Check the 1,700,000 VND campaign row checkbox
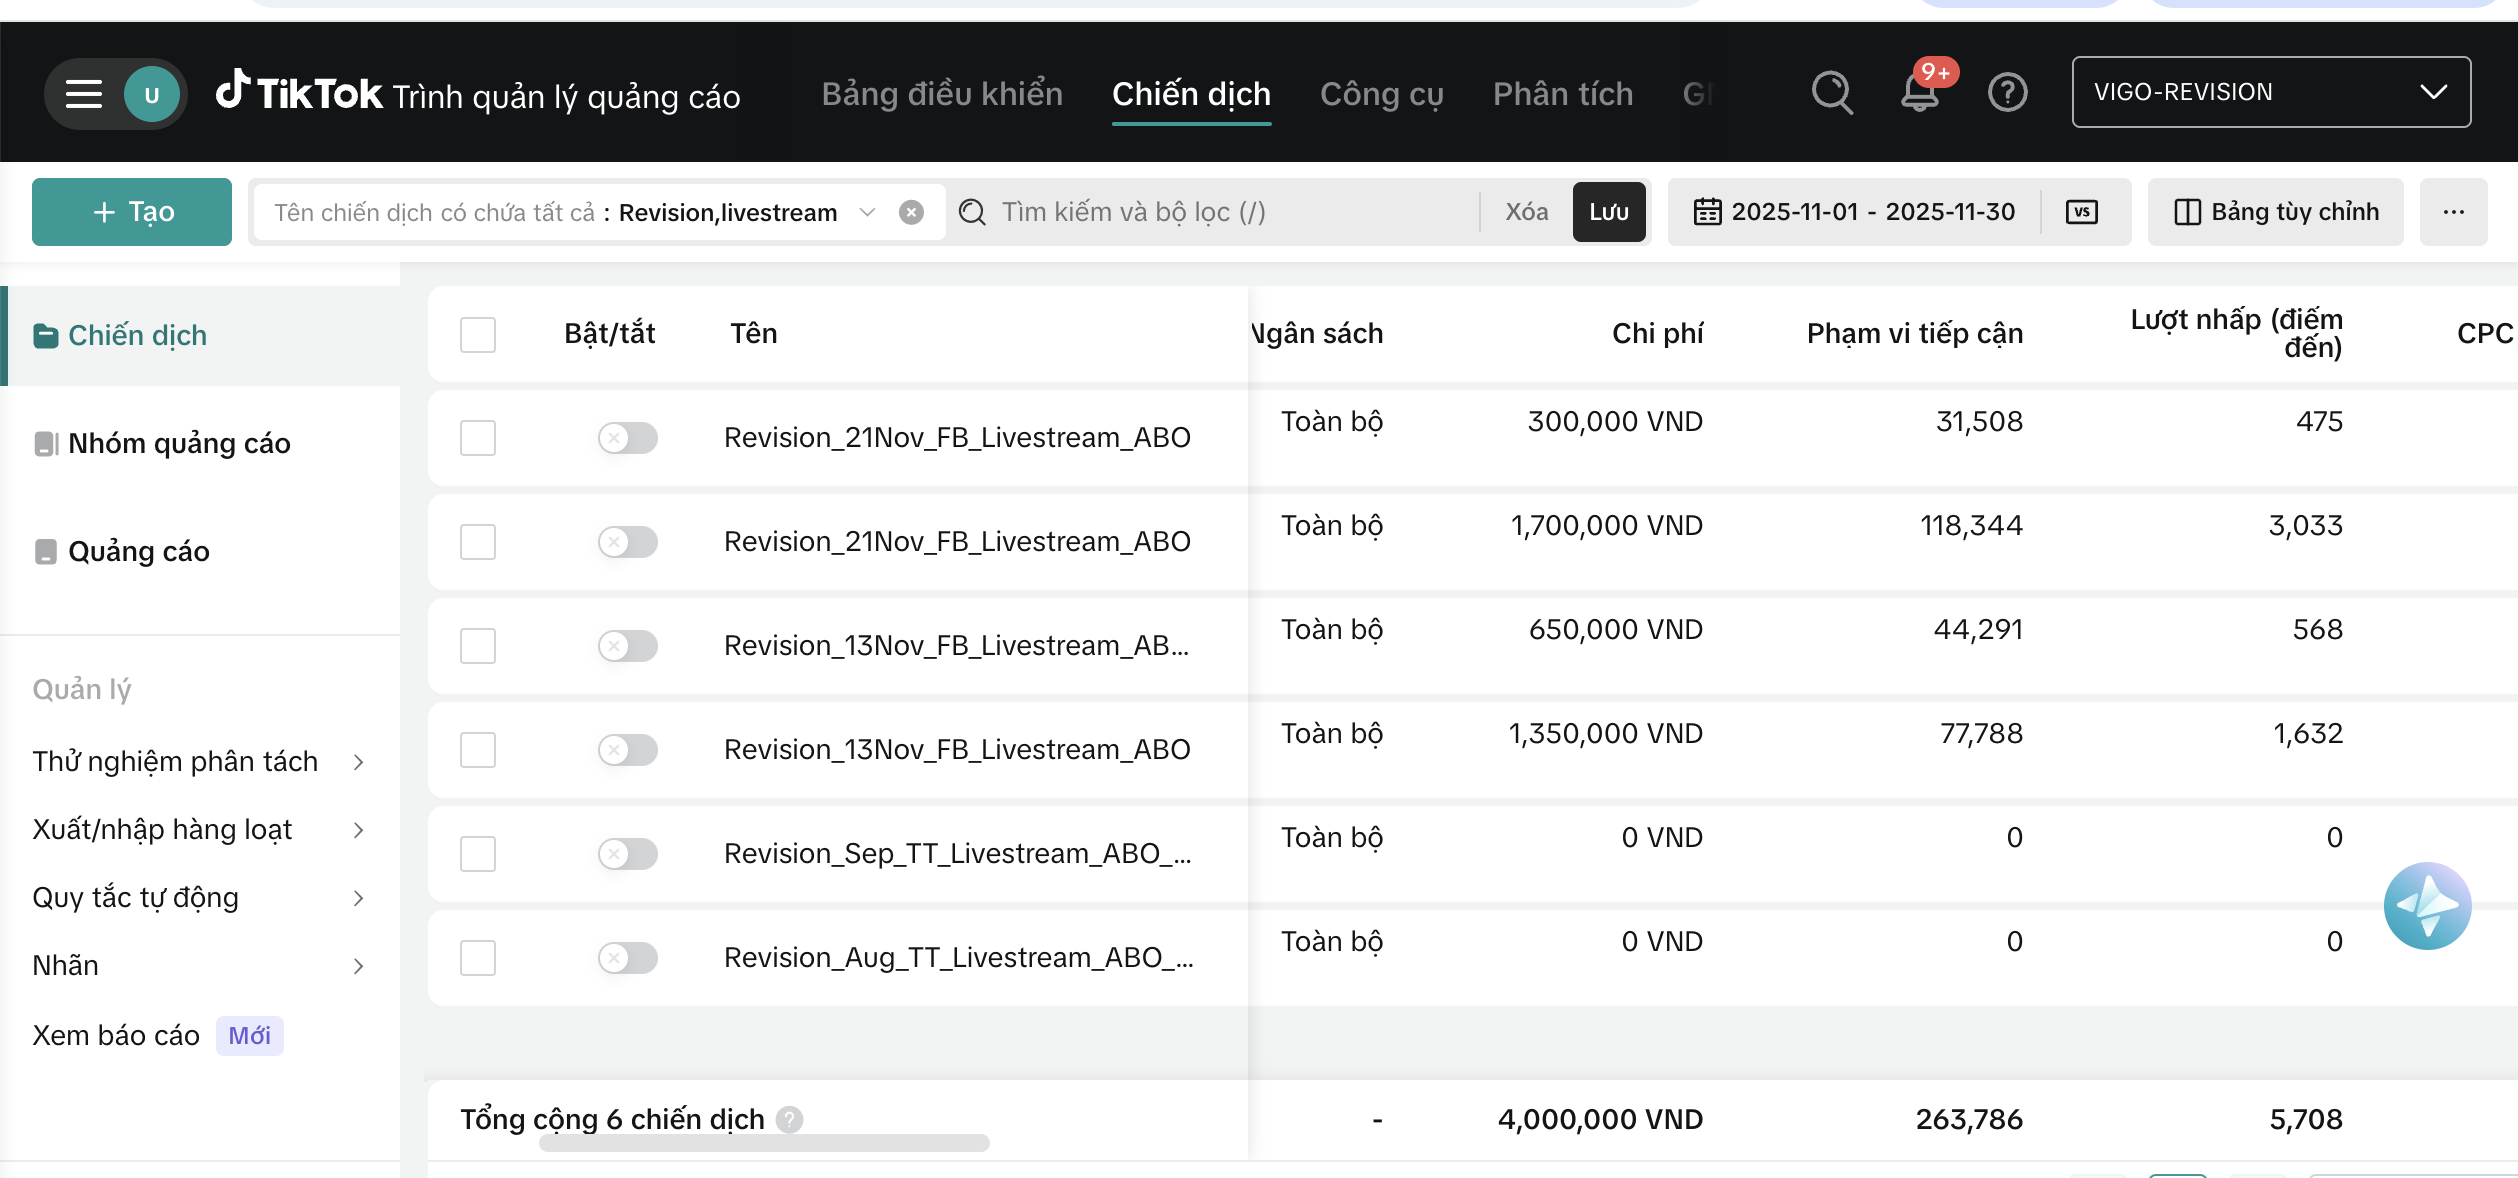 click(x=478, y=542)
